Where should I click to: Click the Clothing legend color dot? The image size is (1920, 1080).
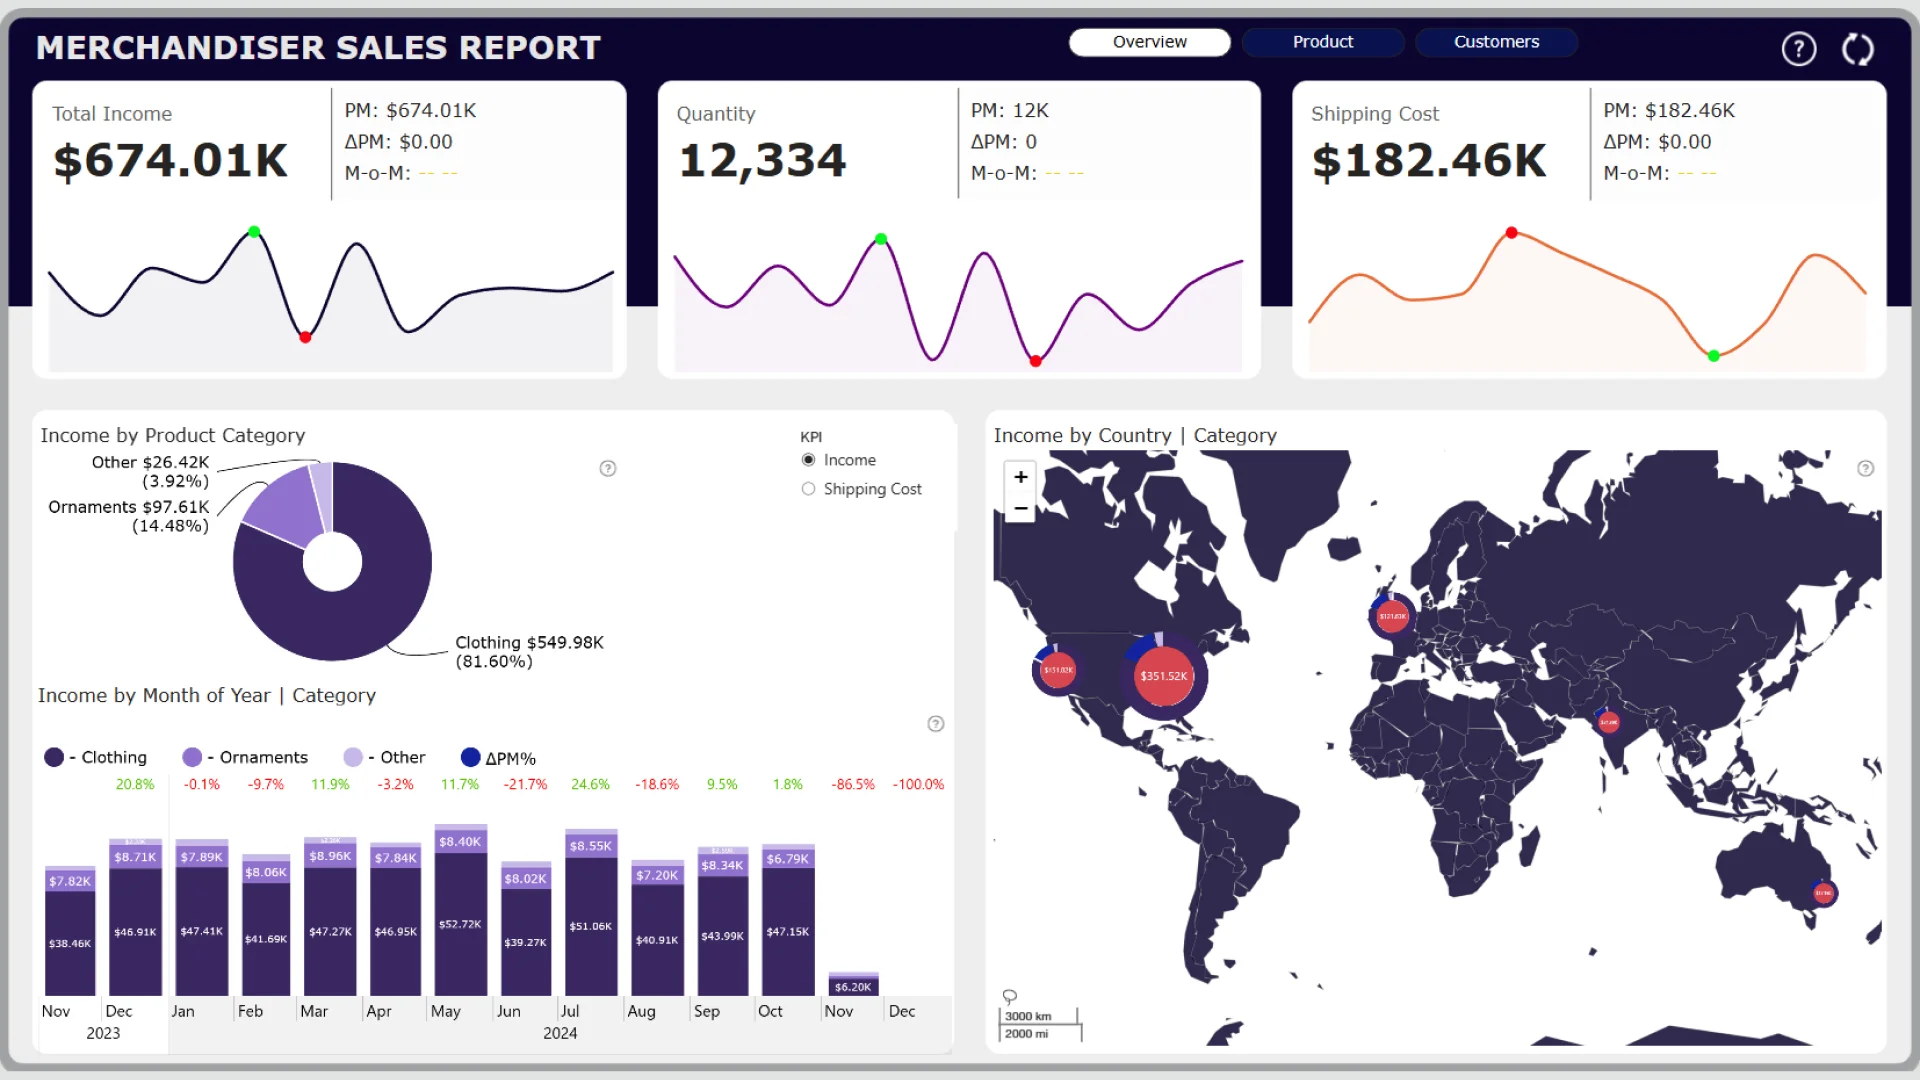(54, 757)
